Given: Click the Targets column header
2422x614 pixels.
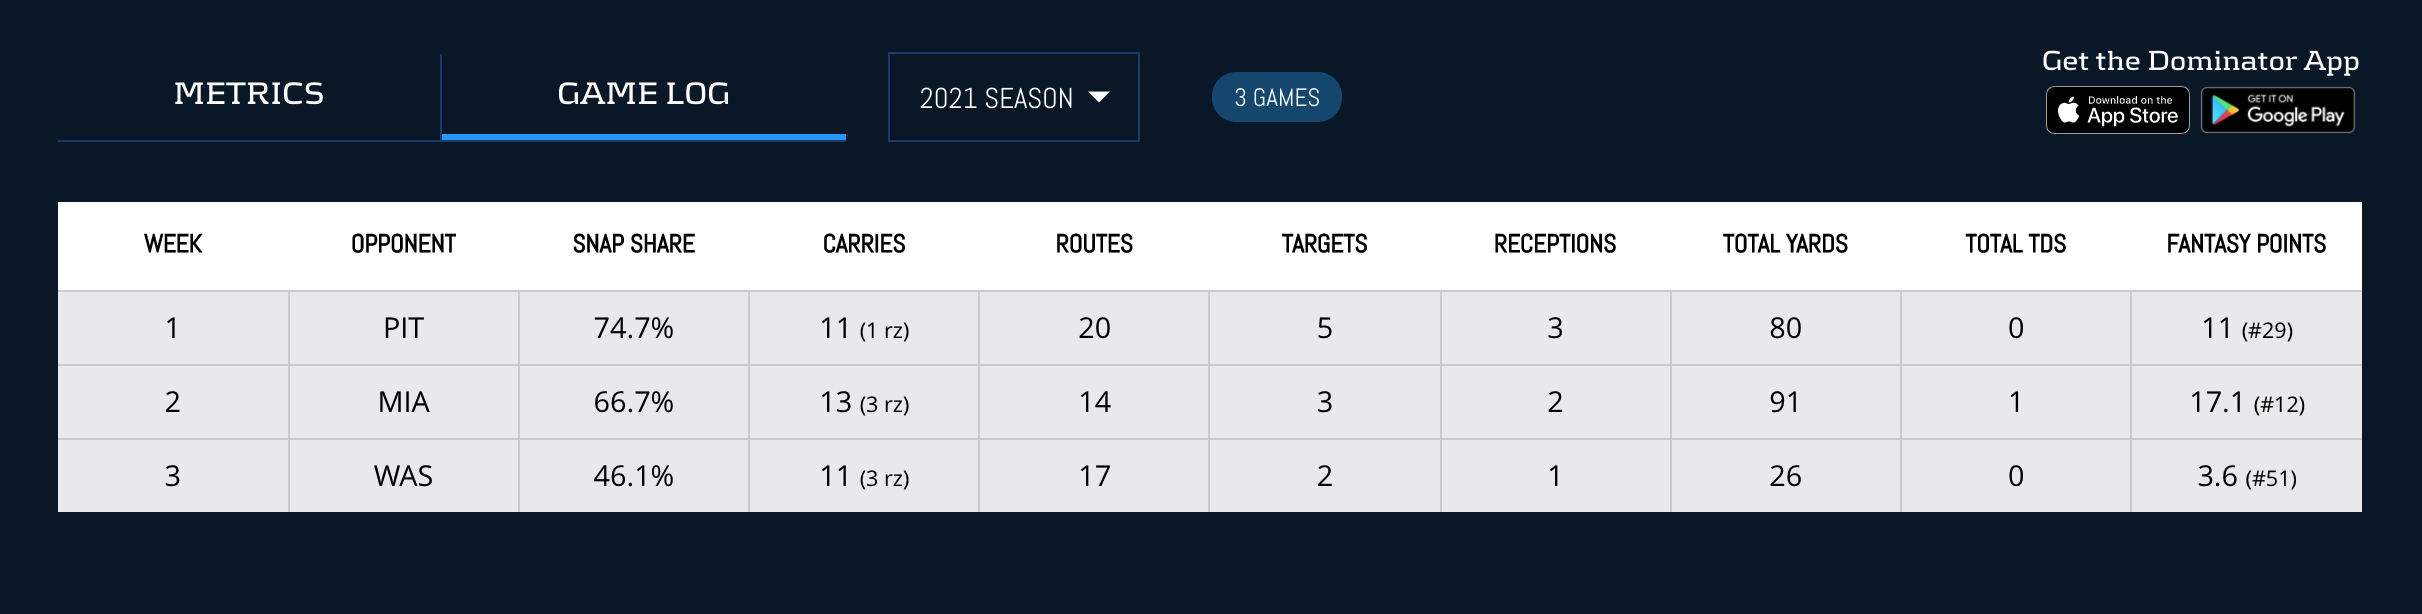Looking at the screenshot, I should point(1324,244).
